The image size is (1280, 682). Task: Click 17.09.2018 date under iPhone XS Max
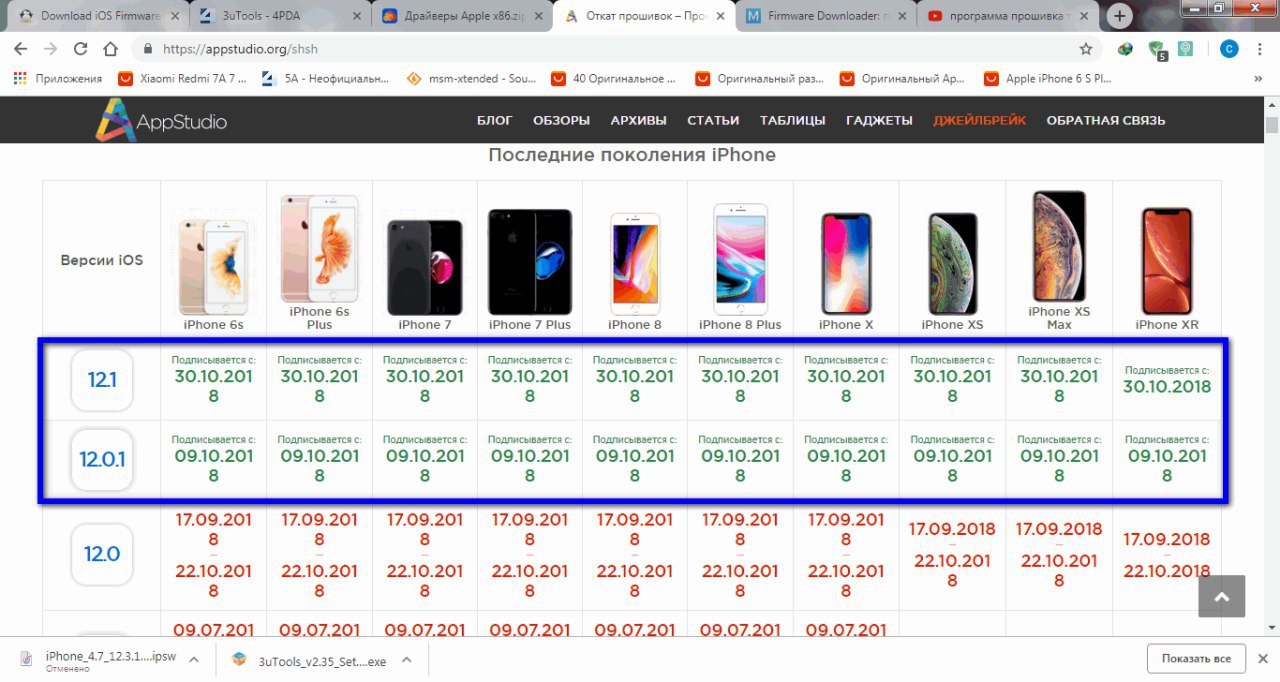click(1059, 529)
